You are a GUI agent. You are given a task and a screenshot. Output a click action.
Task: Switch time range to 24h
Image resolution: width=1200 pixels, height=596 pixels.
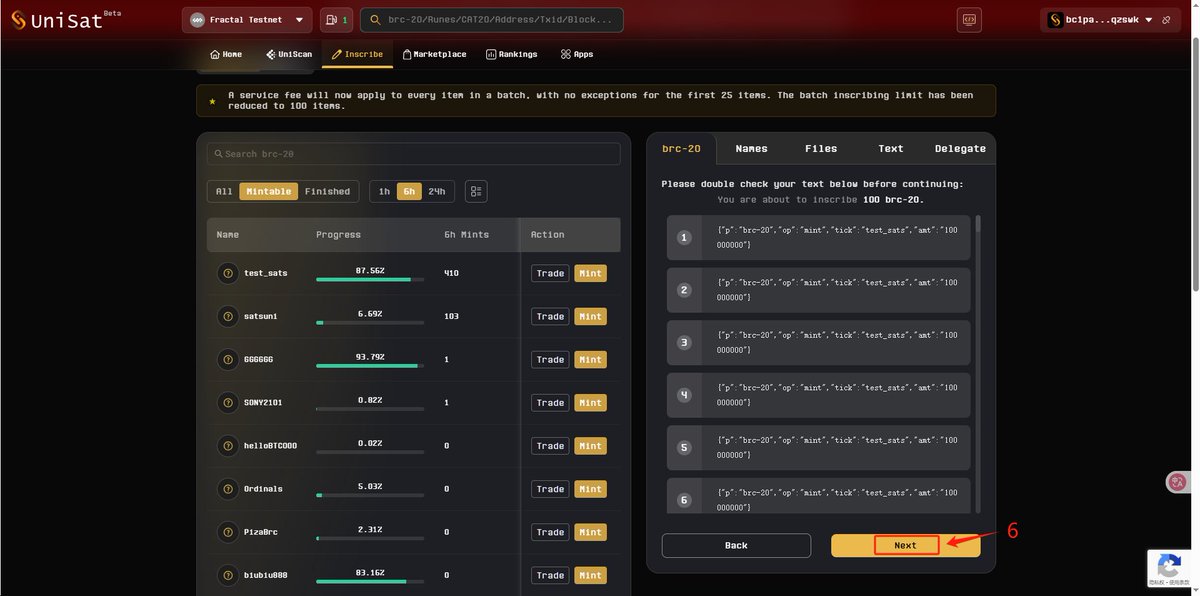point(437,191)
